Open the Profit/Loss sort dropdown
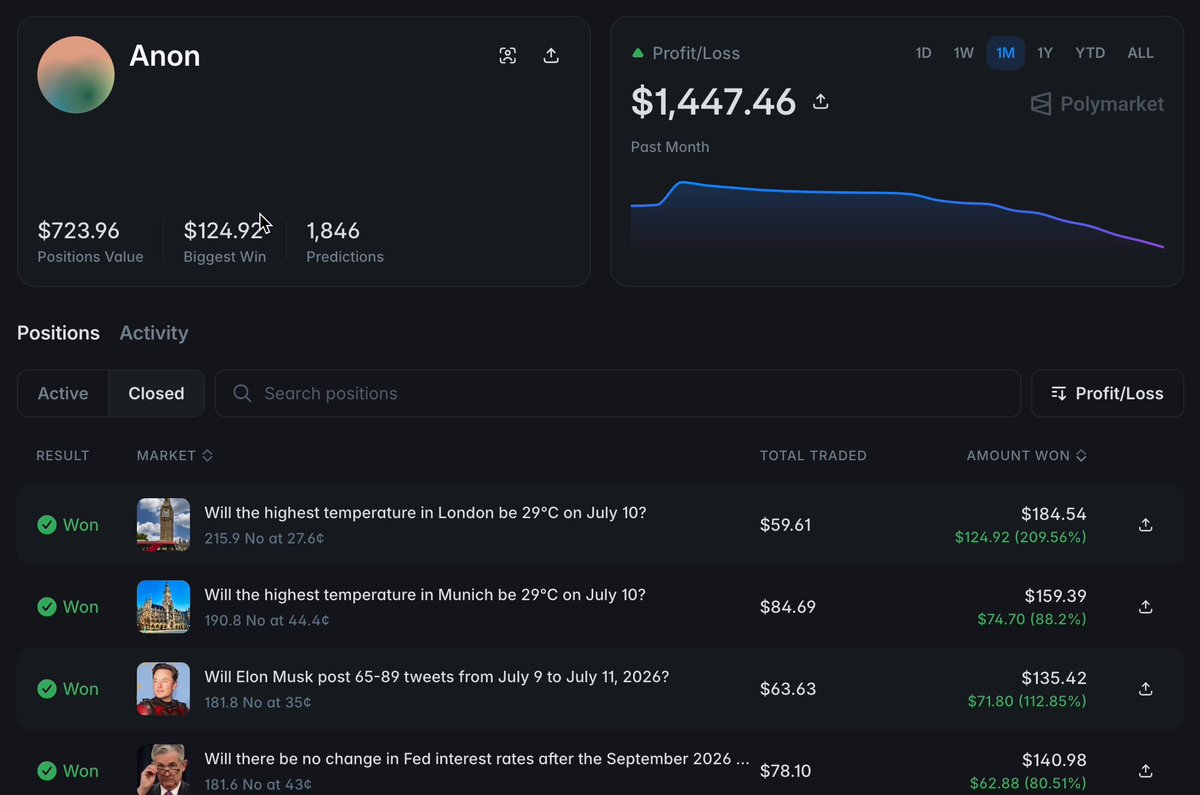This screenshot has height=795, width=1200. [x=1107, y=393]
